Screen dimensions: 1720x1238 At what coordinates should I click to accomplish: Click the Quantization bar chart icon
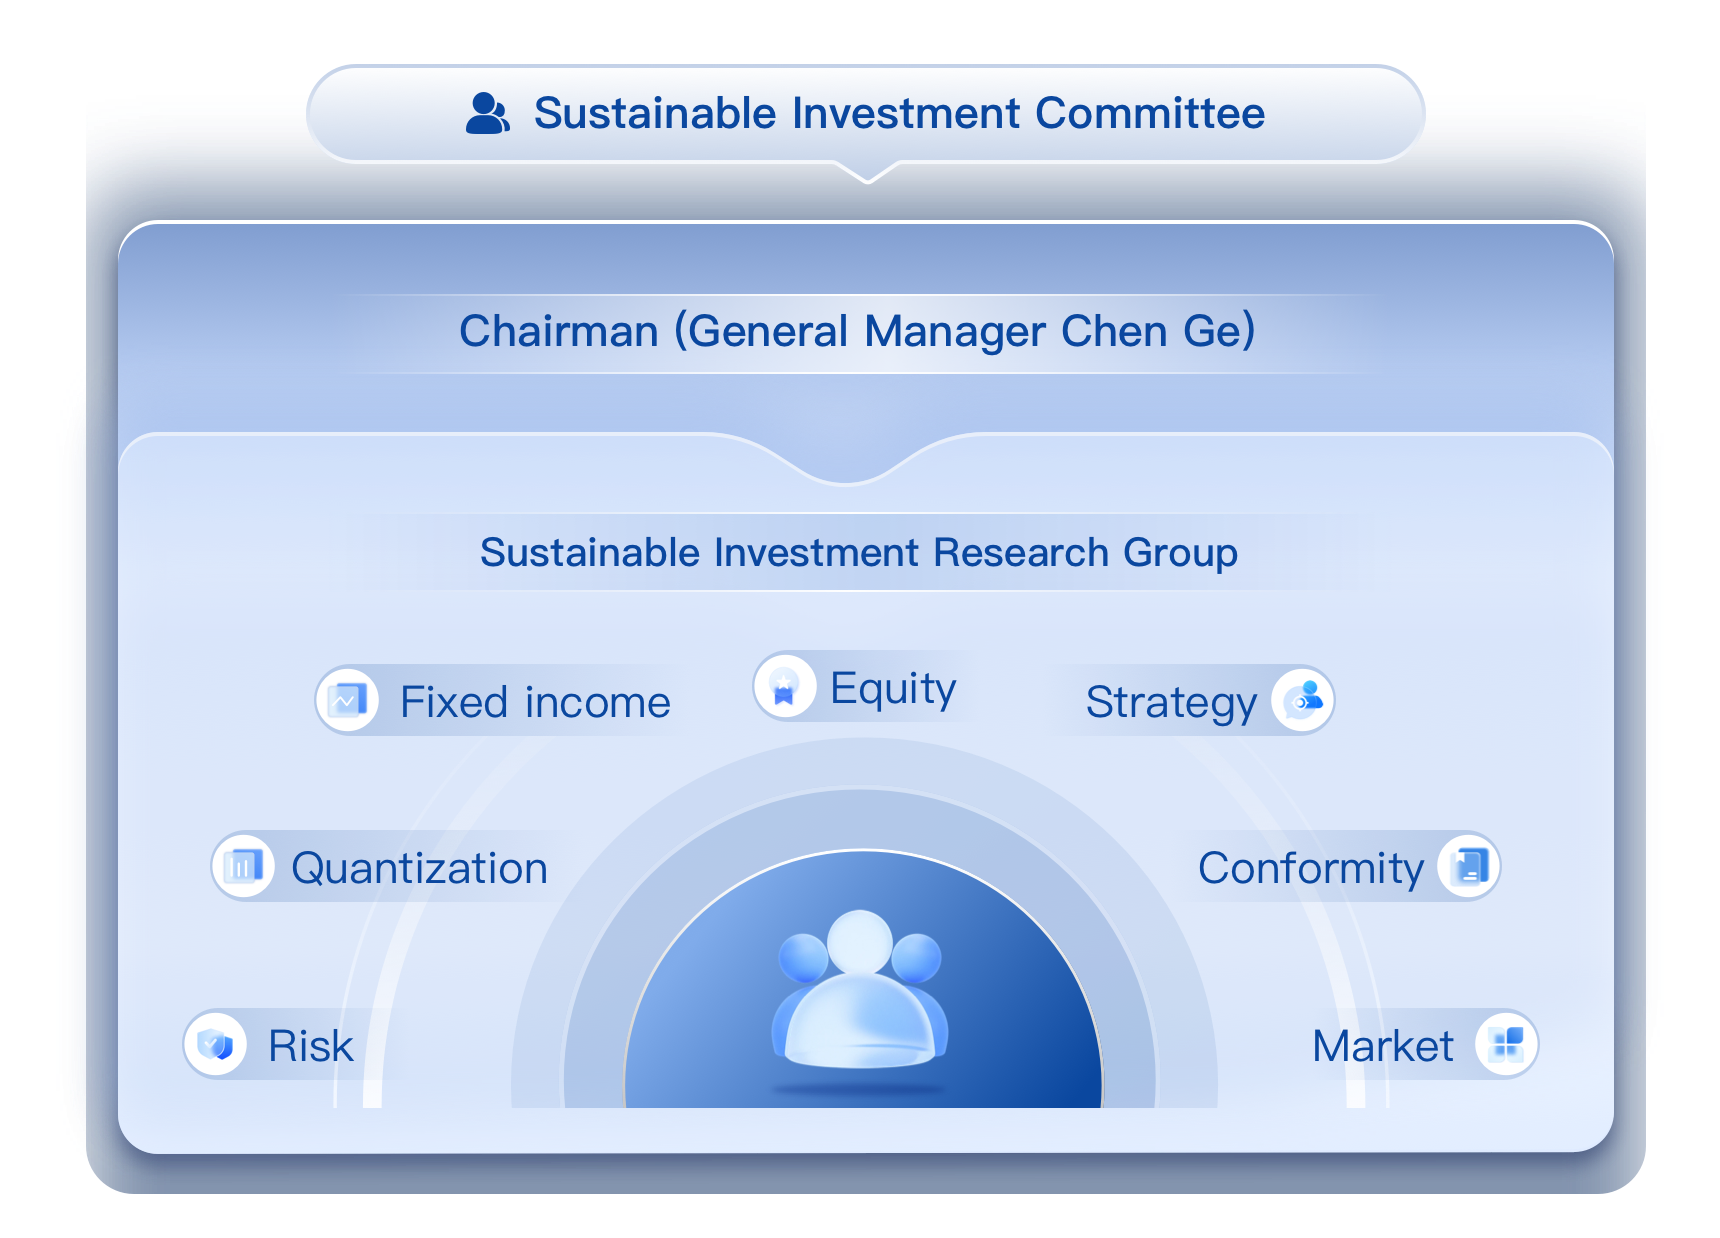click(x=243, y=866)
